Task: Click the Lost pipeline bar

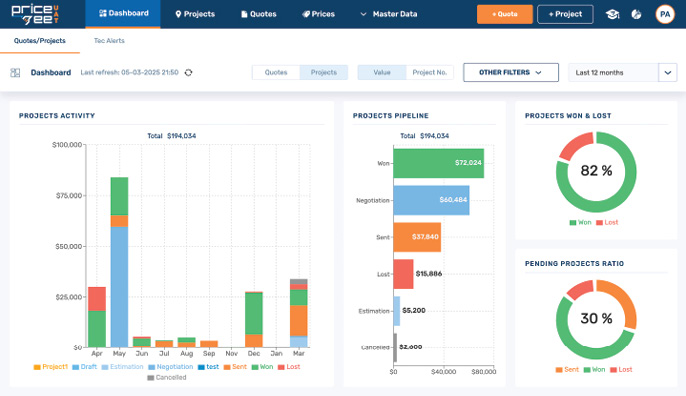Action: tap(403, 274)
